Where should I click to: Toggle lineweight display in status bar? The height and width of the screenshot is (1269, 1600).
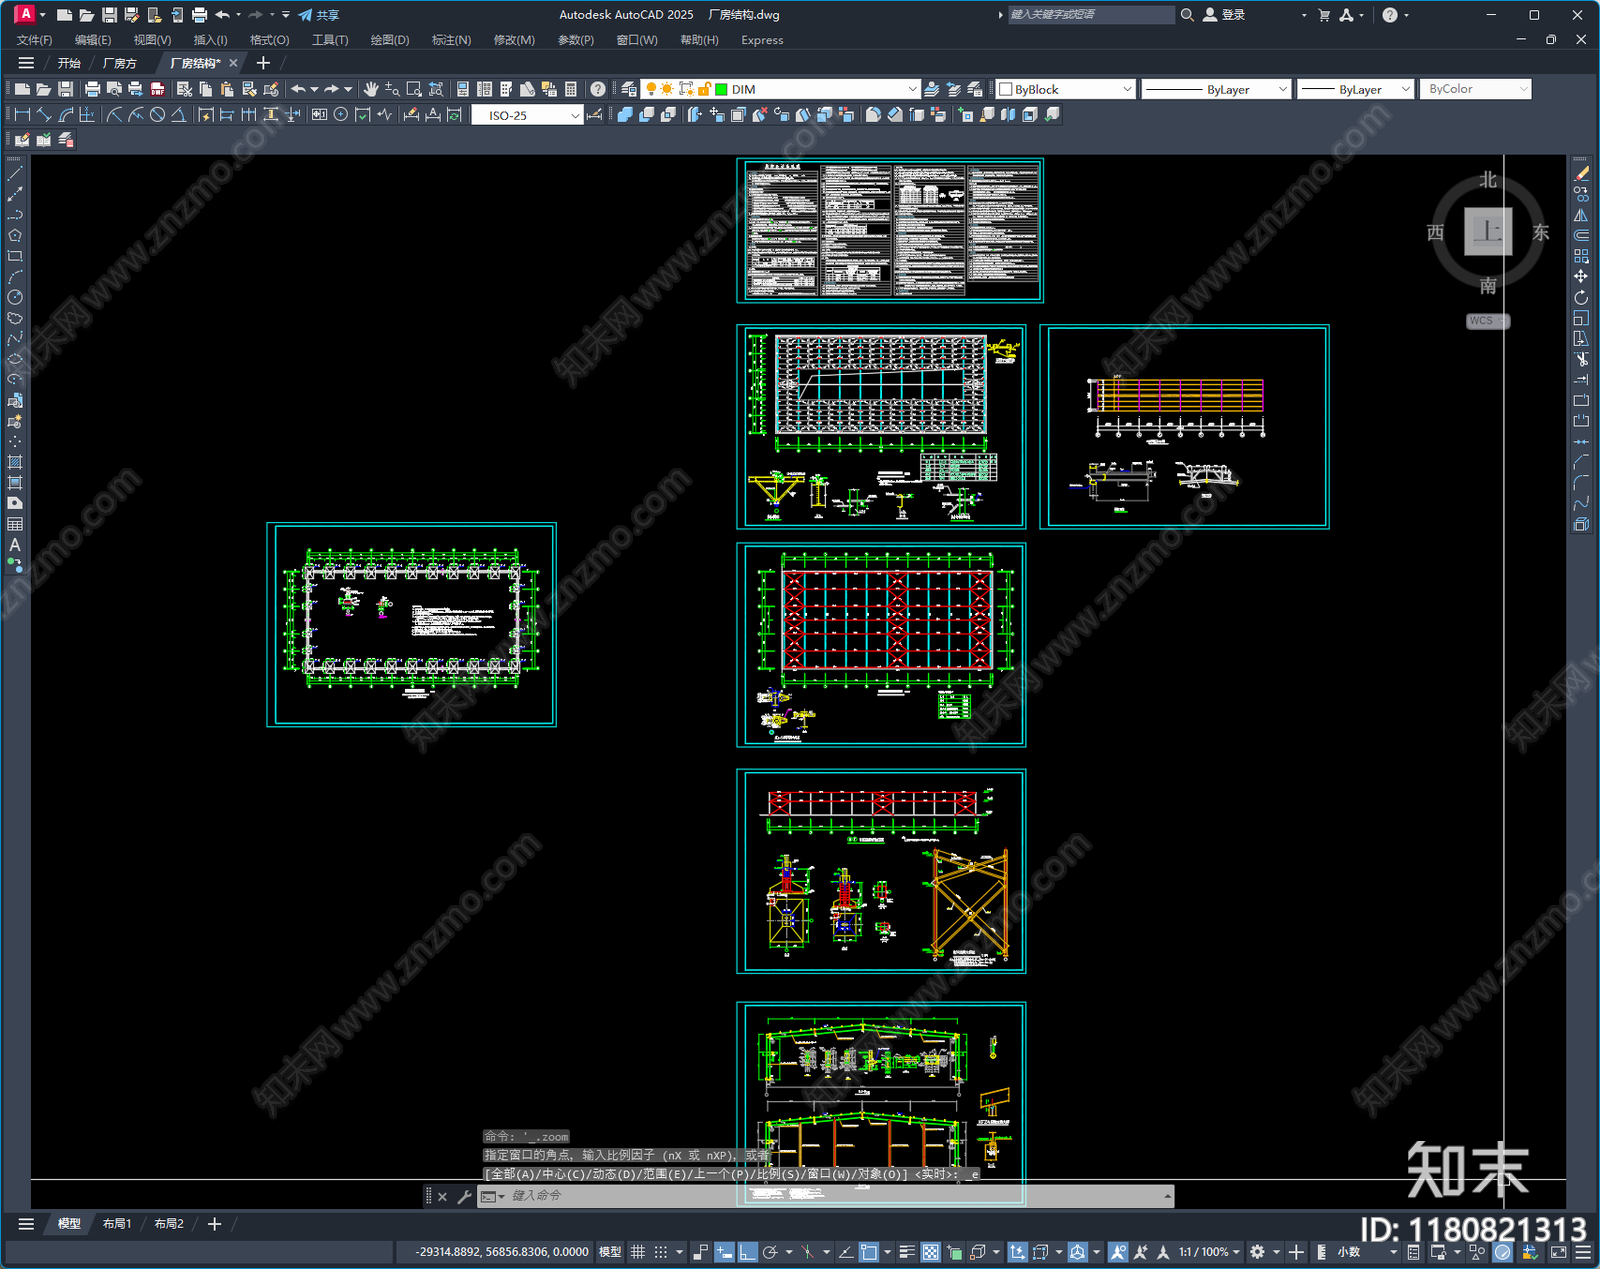click(907, 1252)
